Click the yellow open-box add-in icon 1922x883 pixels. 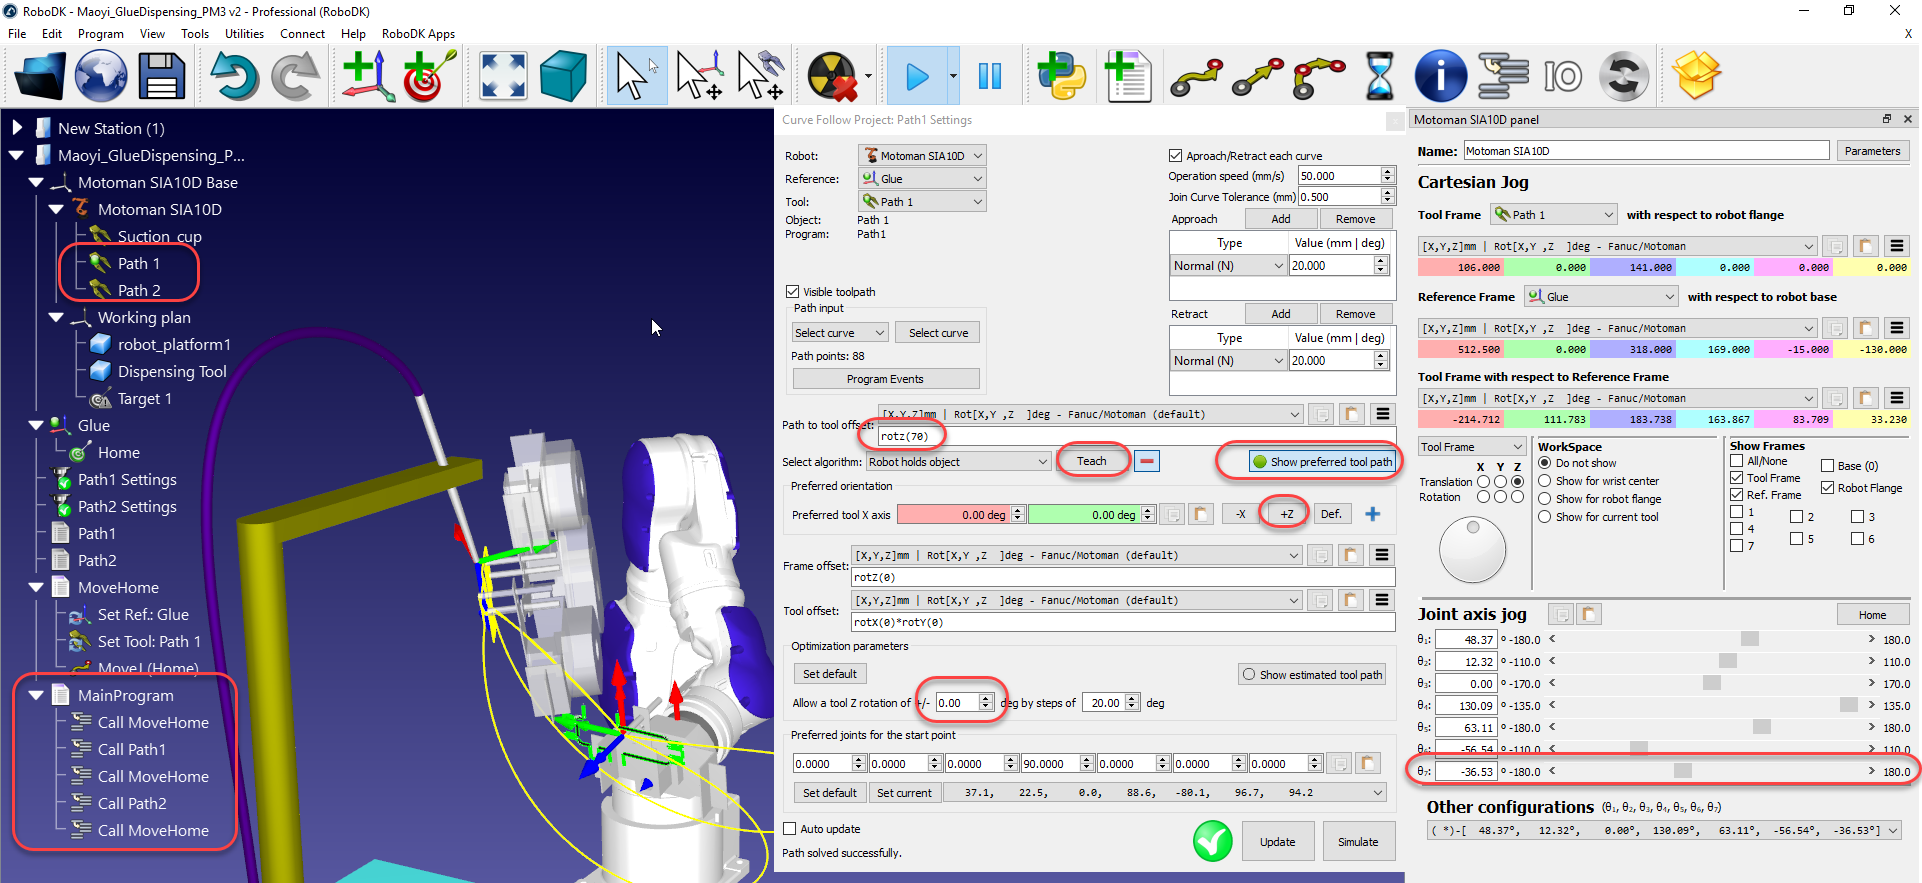pyautogui.click(x=1697, y=76)
